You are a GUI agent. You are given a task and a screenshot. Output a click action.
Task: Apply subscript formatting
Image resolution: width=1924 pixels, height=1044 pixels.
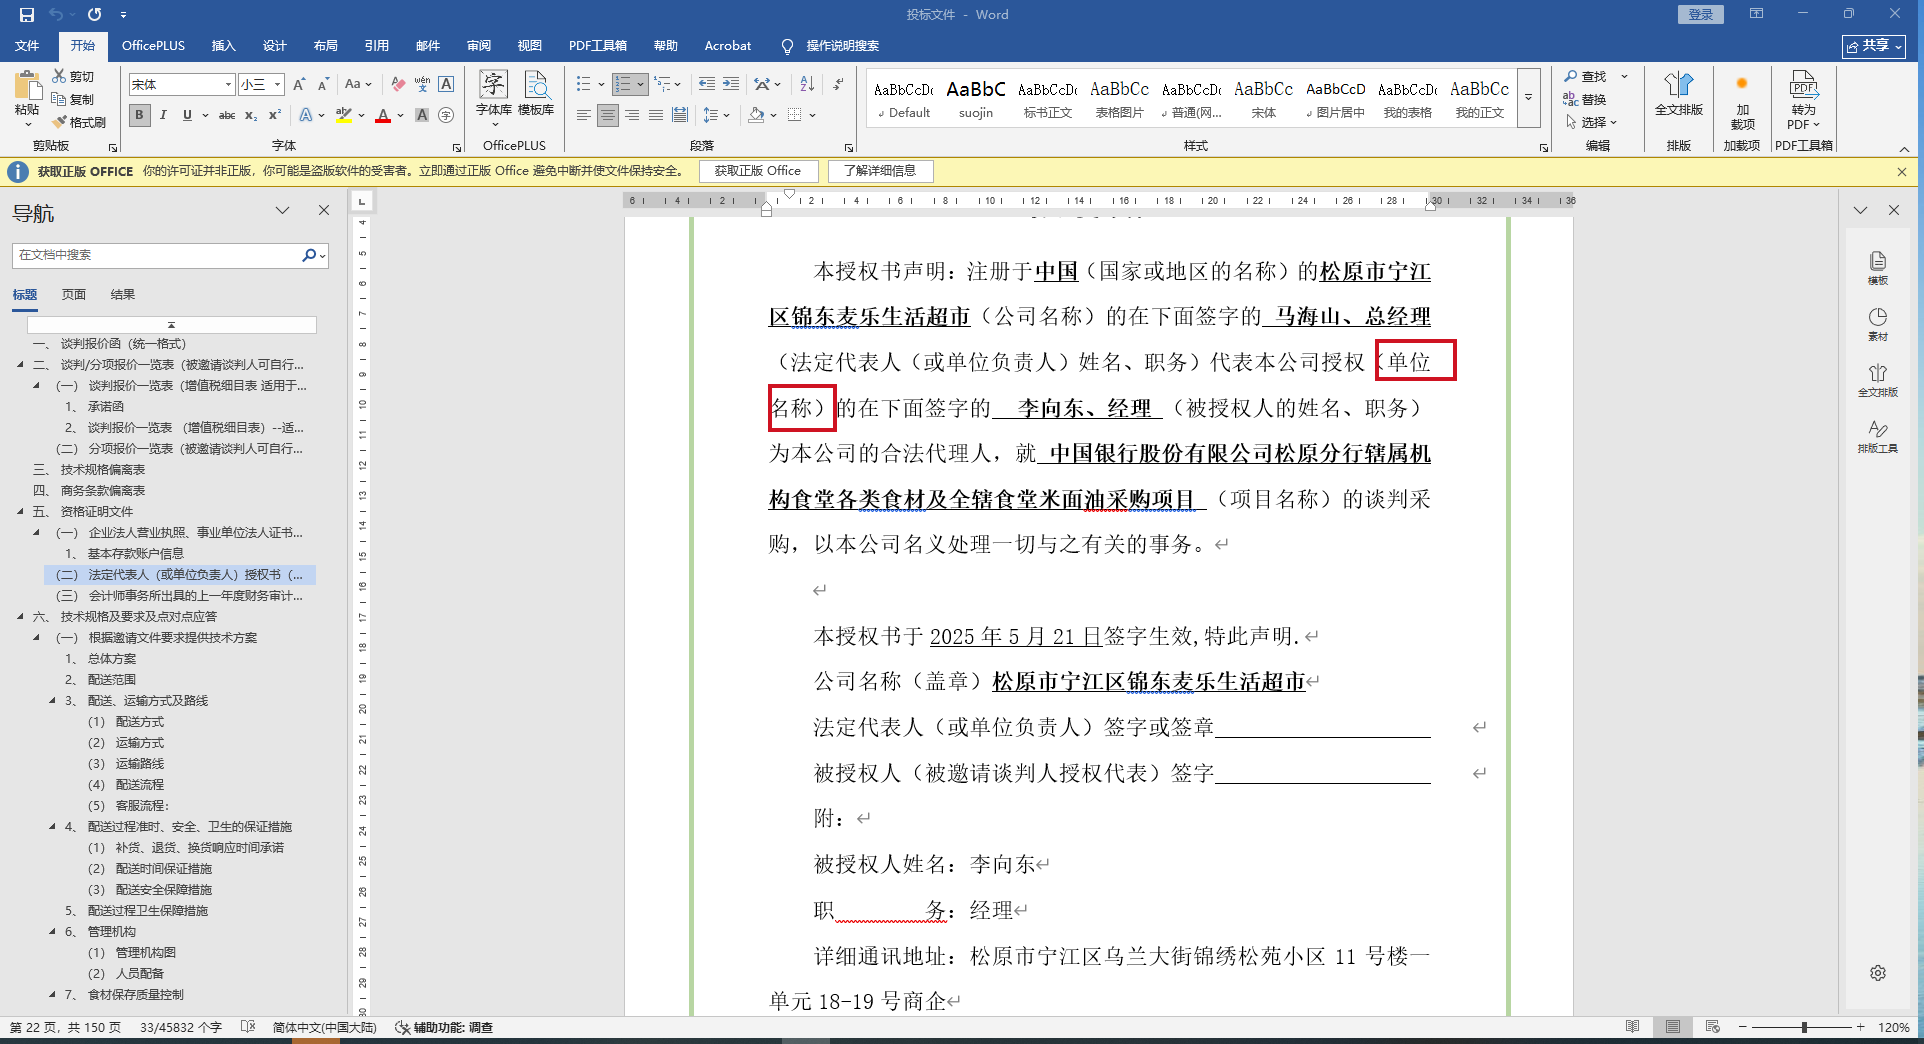pyautogui.click(x=251, y=115)
